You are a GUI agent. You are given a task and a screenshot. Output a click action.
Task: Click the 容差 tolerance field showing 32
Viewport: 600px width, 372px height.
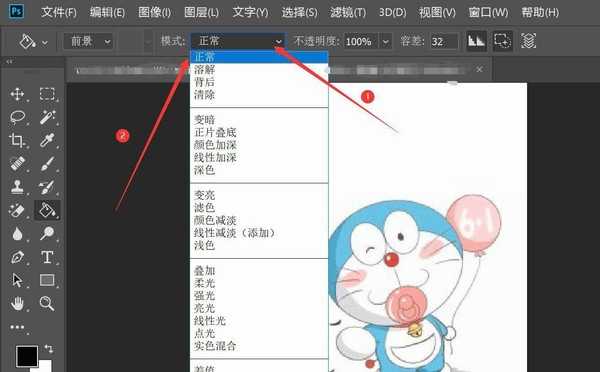click(x=444, y=41)
